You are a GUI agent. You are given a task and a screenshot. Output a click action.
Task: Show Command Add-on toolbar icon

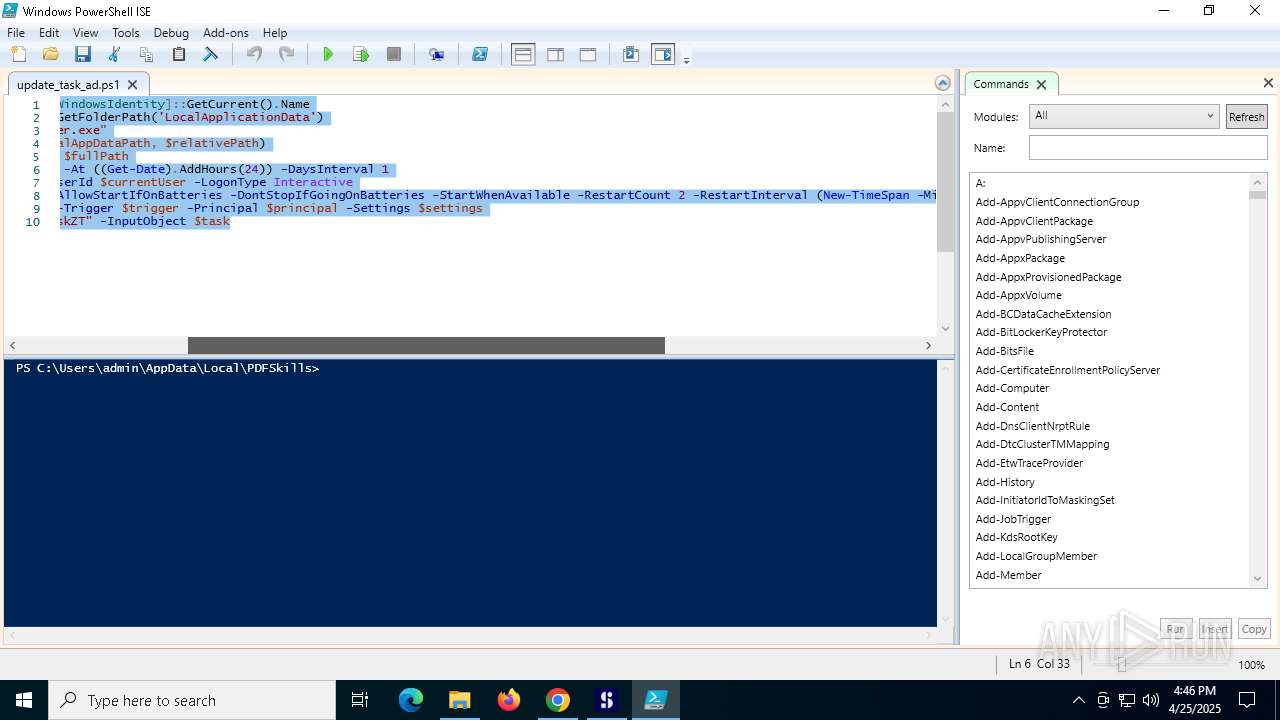click(x=663, y=55)
